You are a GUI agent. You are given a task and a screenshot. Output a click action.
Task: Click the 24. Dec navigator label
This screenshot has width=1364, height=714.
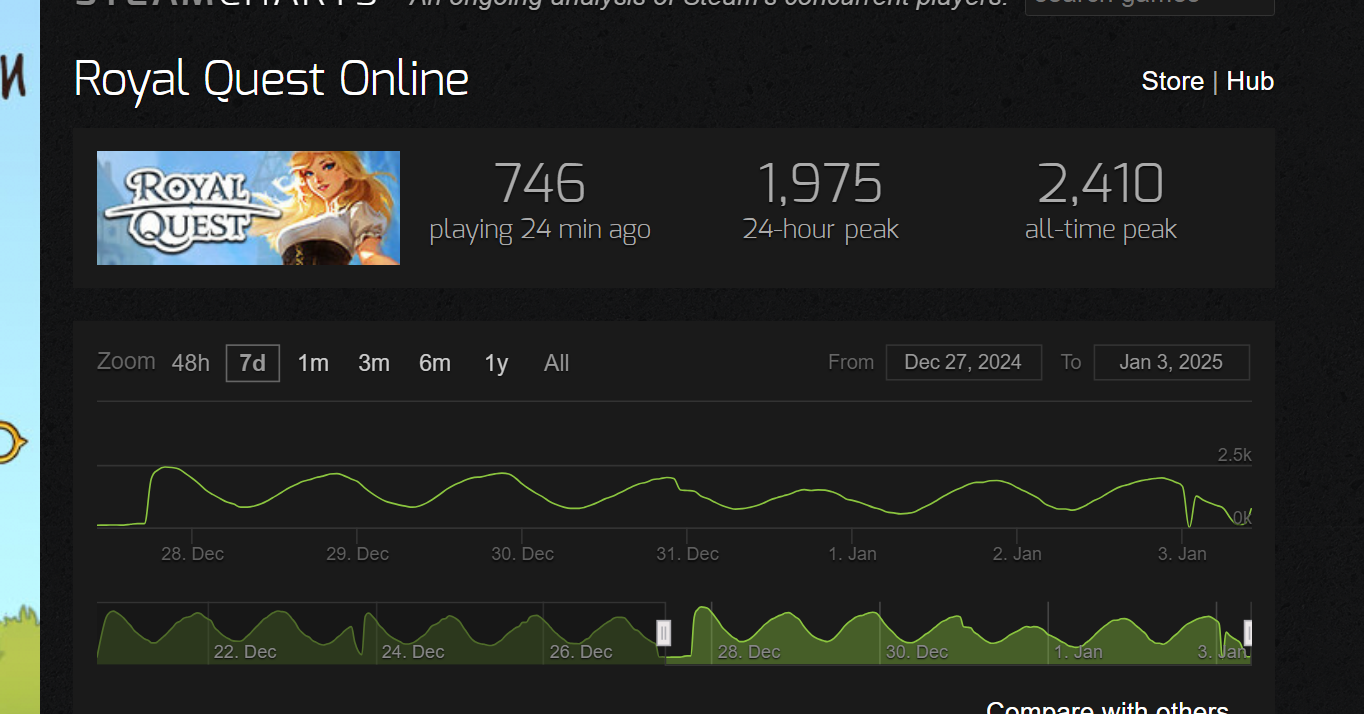click(x=413, y=652)
